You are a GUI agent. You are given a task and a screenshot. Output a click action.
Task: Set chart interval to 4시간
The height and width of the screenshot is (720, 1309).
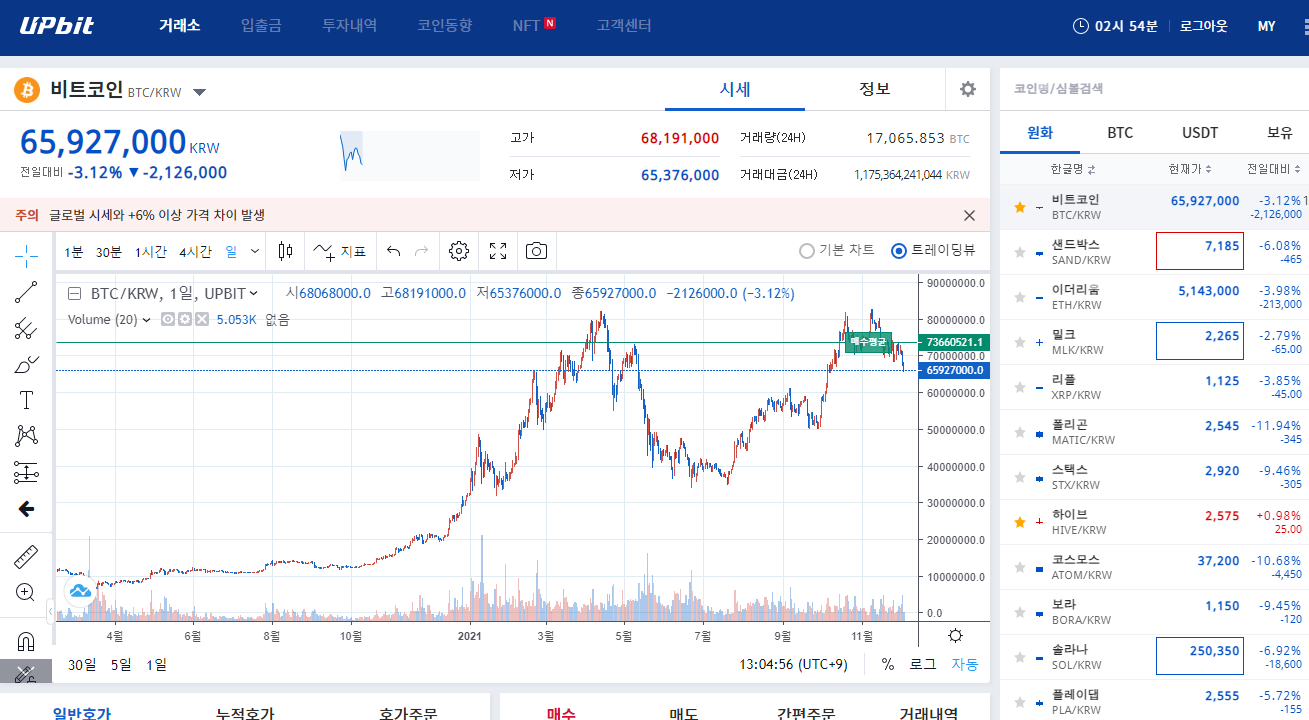tap(195, 252)
